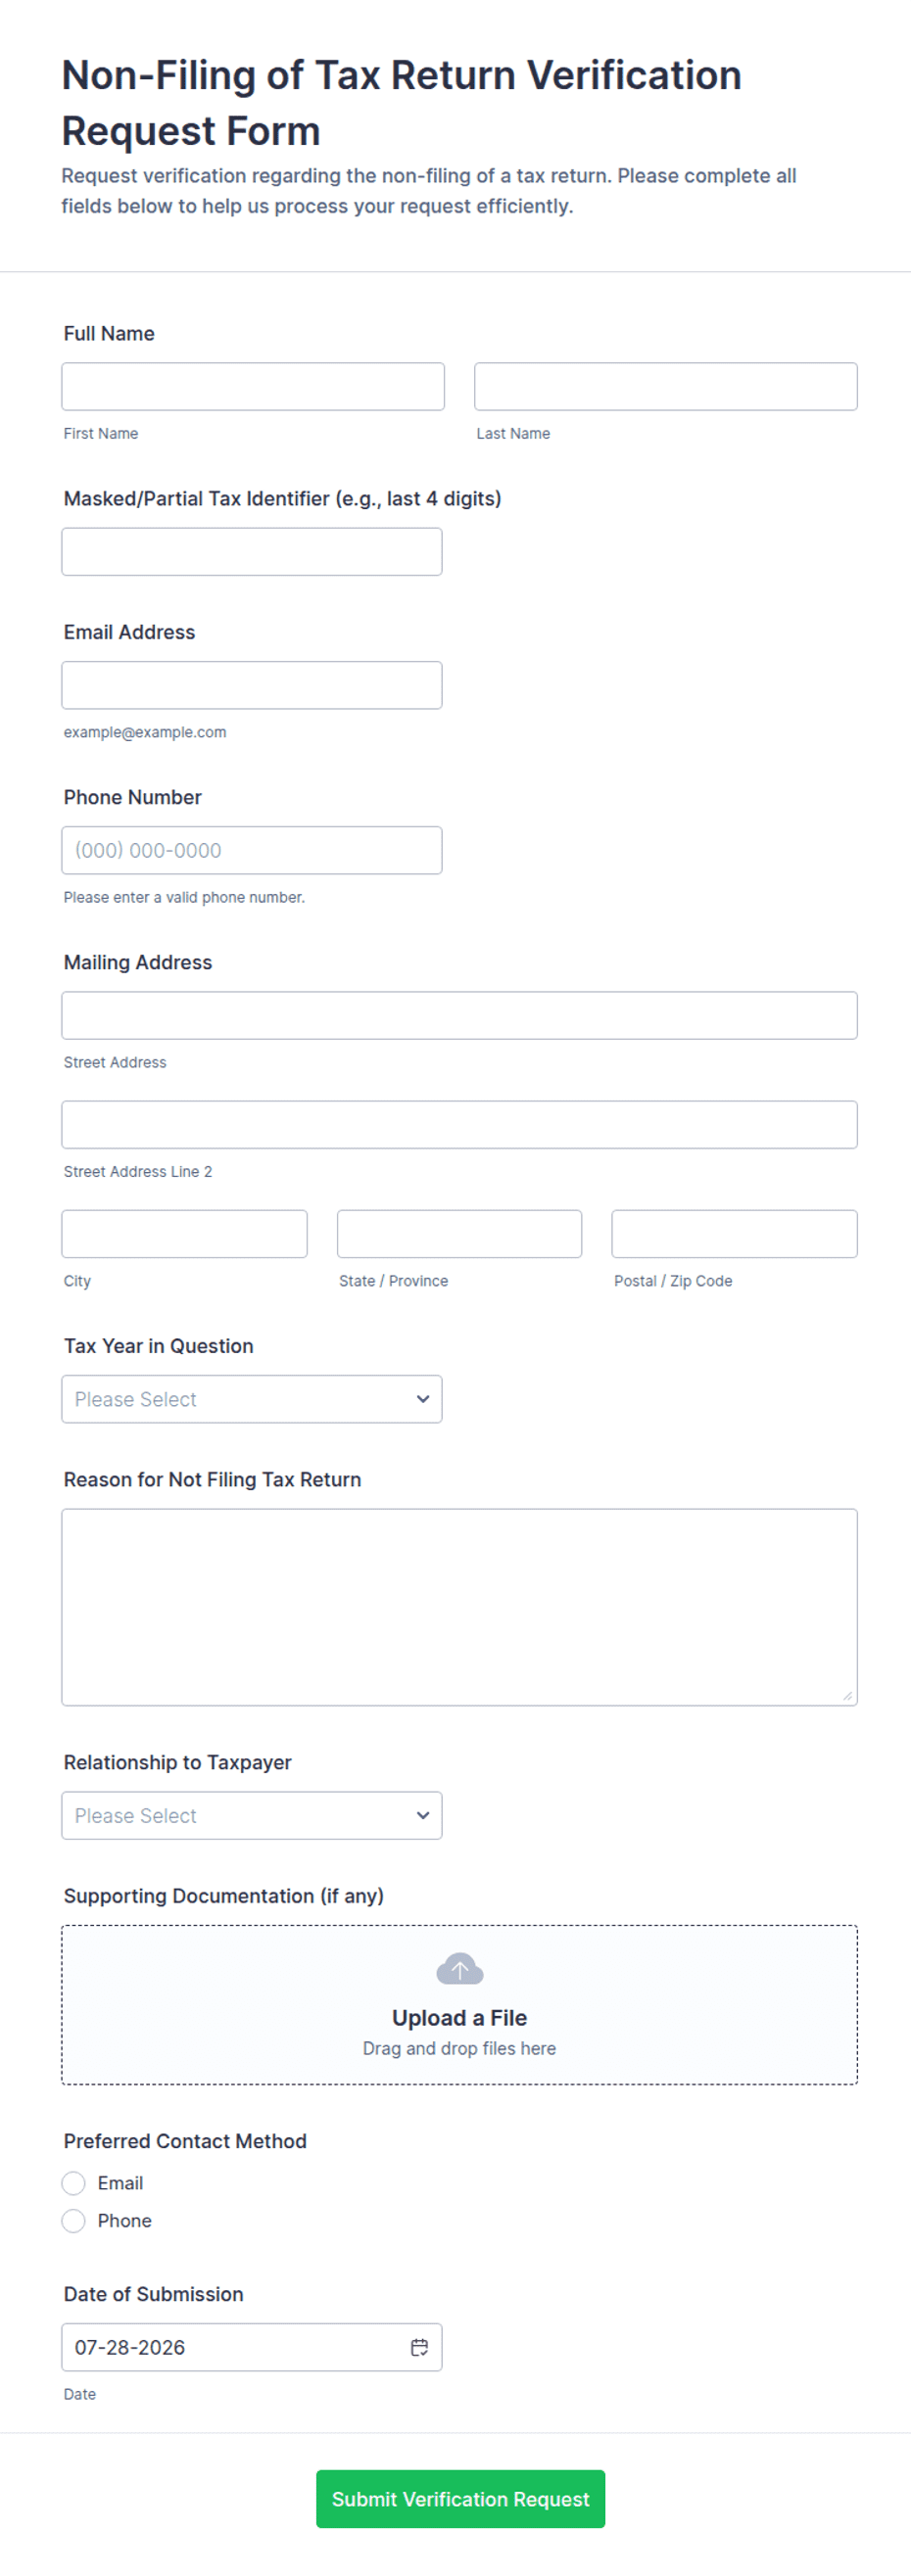The width and height of the screenshot is (911, 2576).
Task: Click the Upload a File drop area
Action: pyautogui.click(x=459, y=2005)
